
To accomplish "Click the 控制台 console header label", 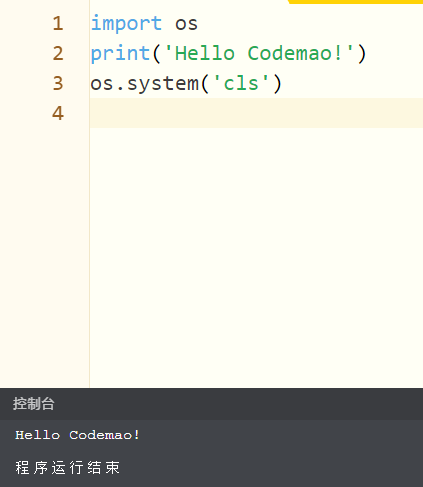I will (34, 404).
